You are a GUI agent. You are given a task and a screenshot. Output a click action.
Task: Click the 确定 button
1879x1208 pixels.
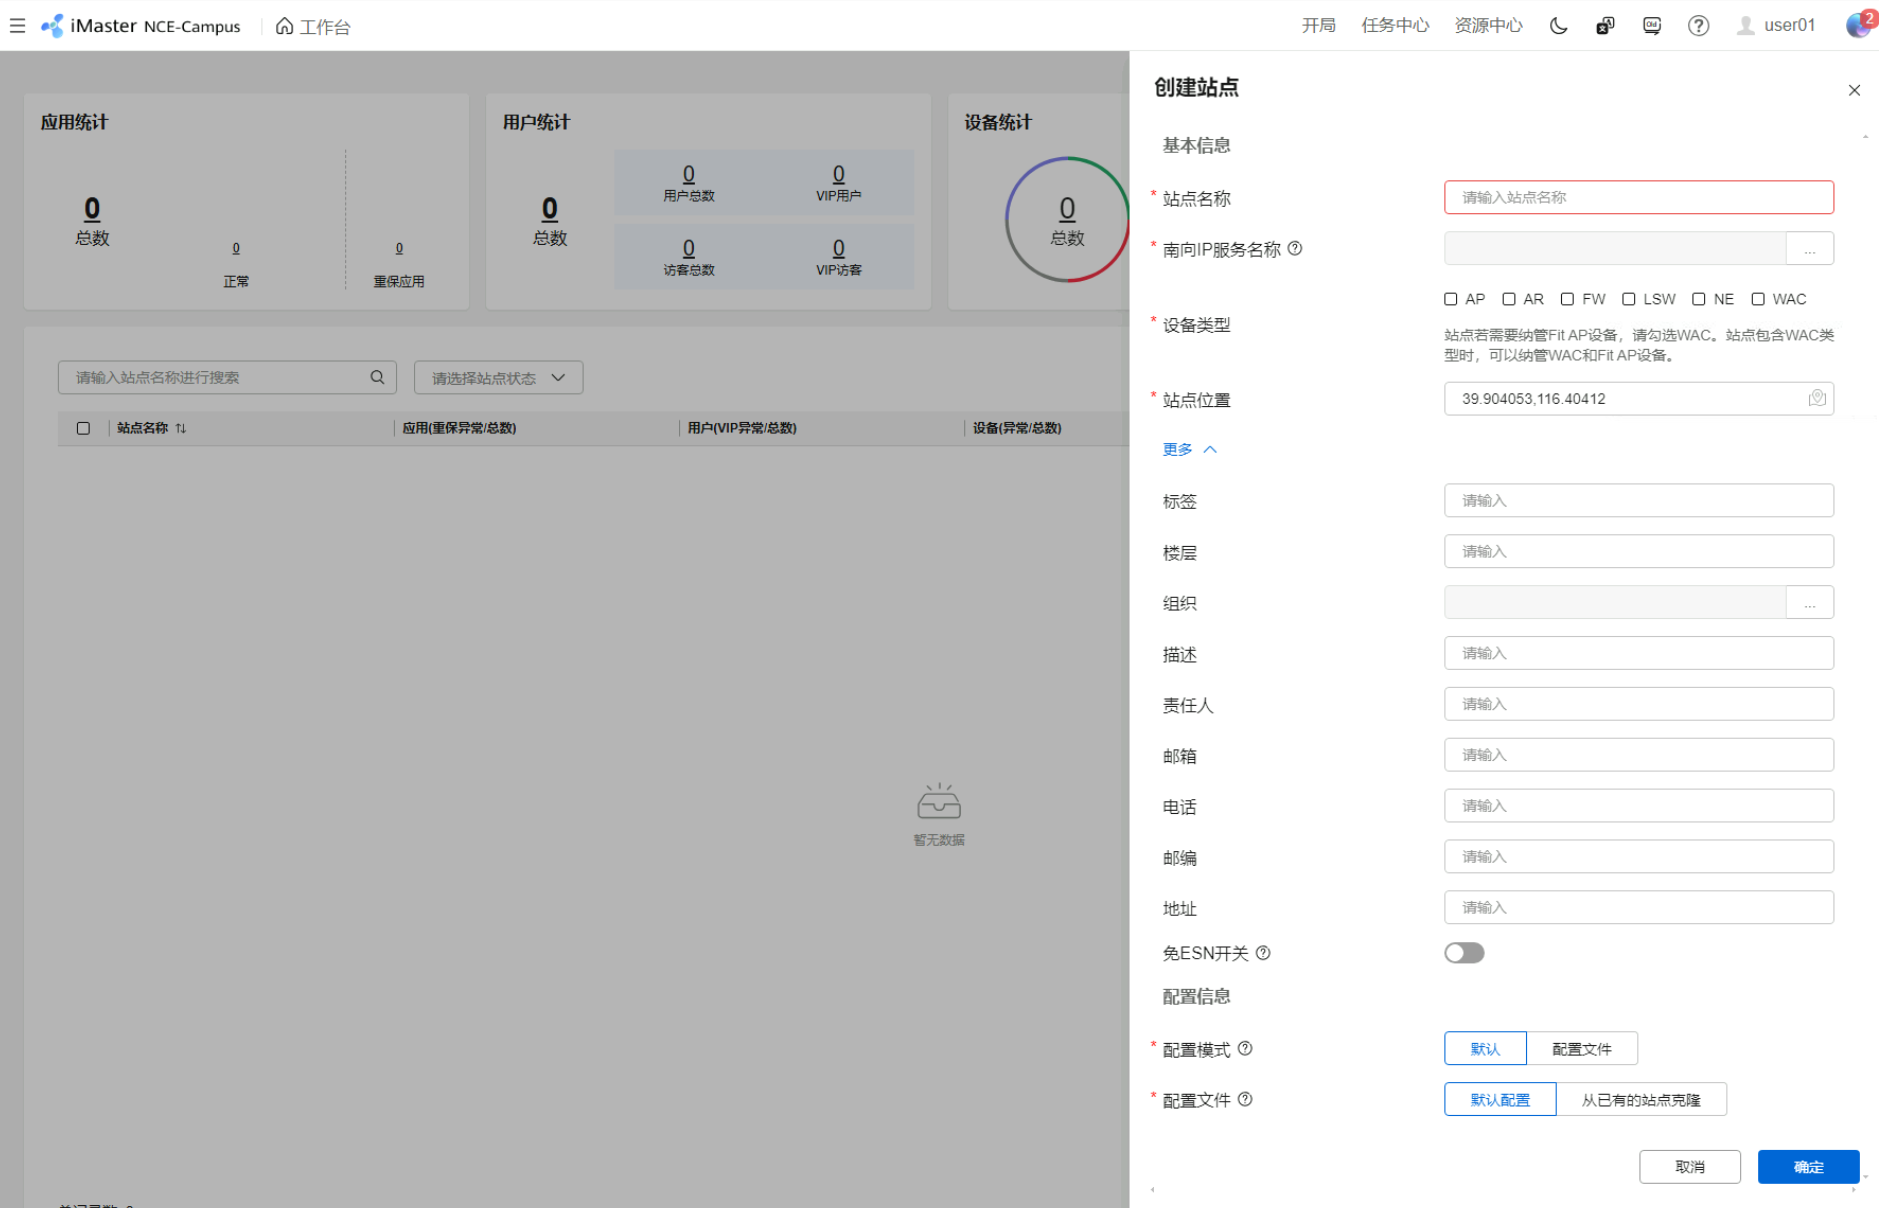[1808, 1167]
